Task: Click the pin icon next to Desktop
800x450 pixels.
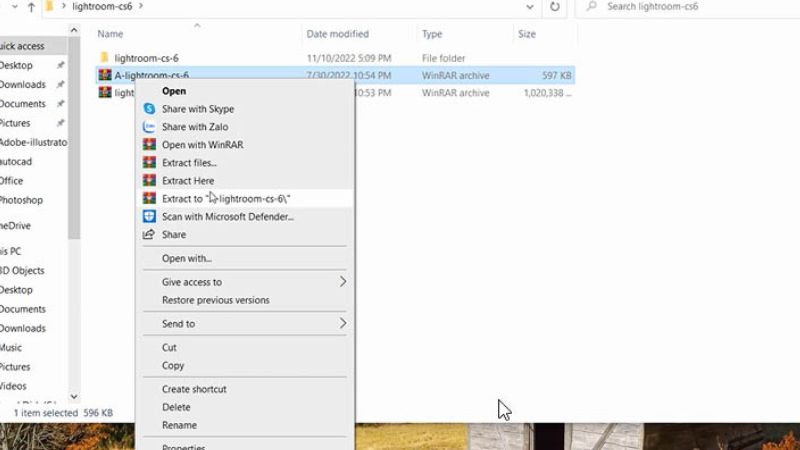Action: point(60,65)
